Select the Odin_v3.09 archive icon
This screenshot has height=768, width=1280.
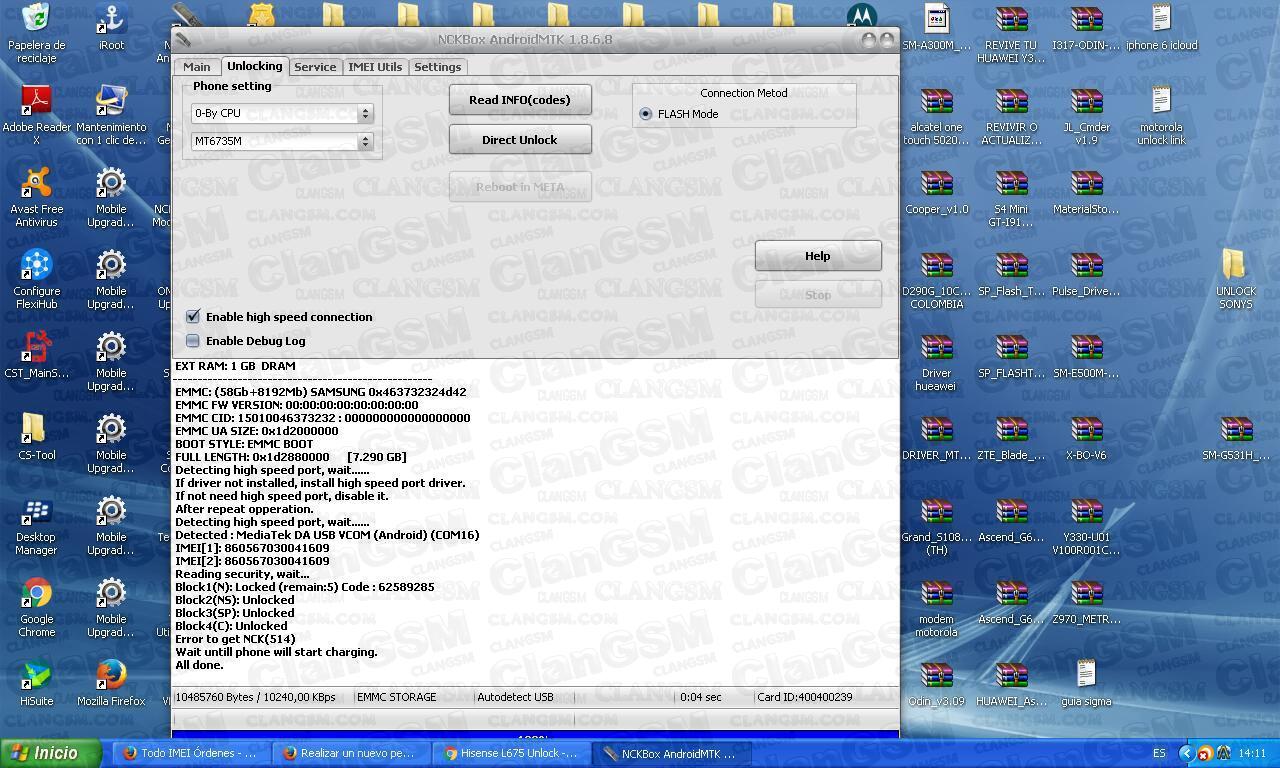936,683
